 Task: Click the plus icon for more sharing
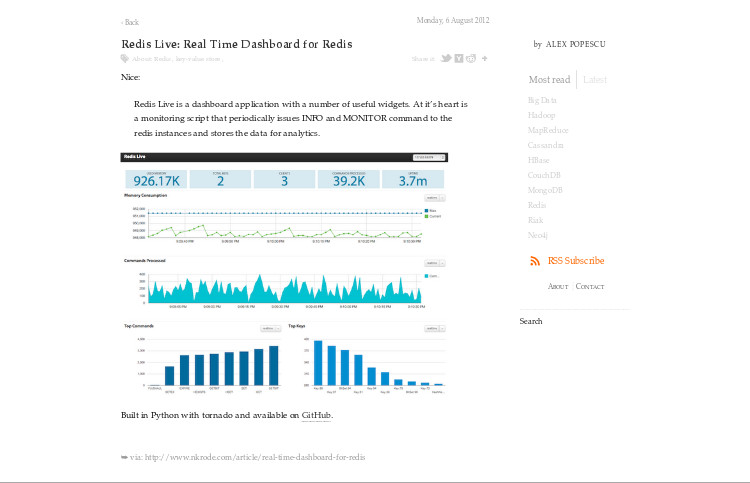point(485,59)
